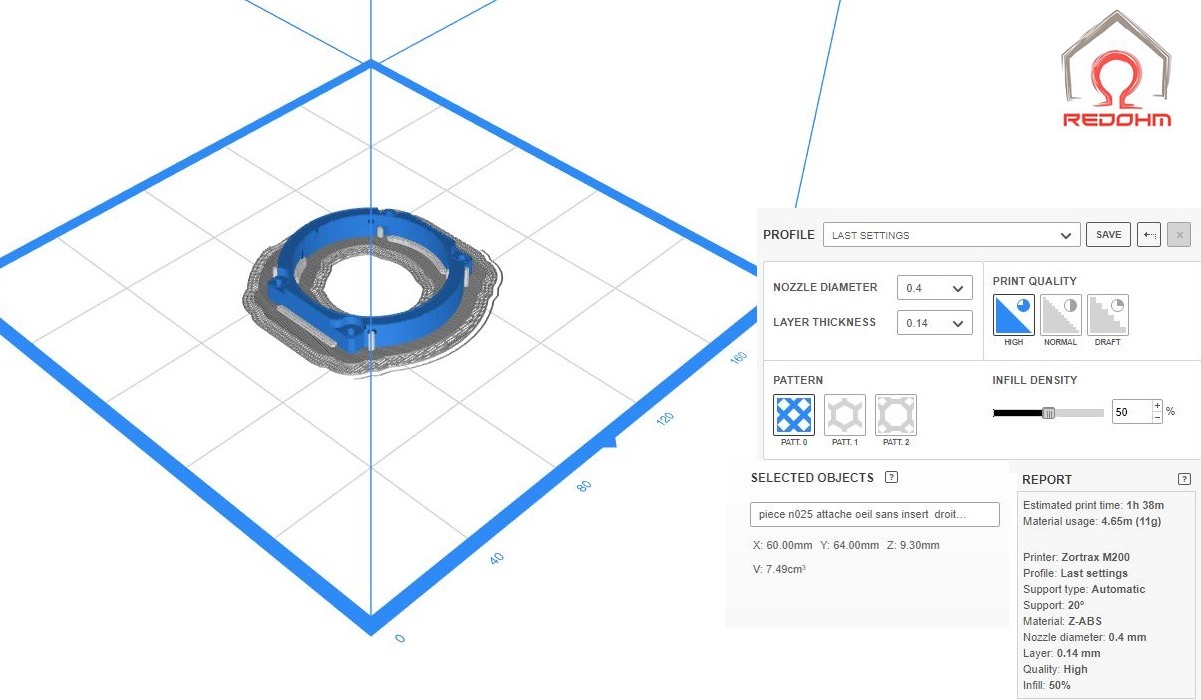Click Printer Zortrax M200 text

click(x=1076, y=557)
